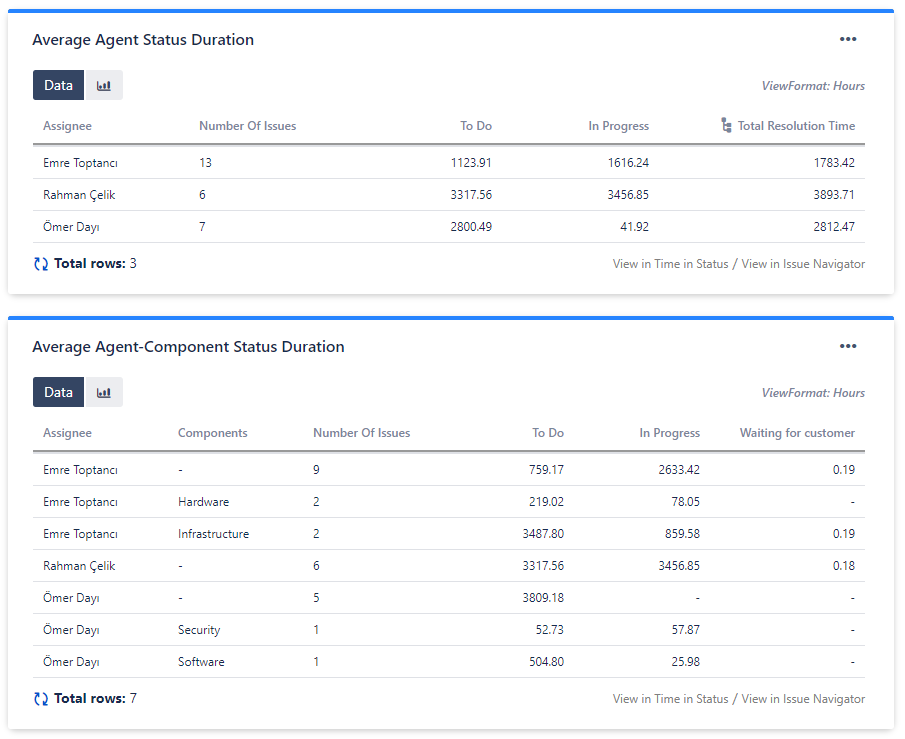Click the Hardware row's issue count 2

pos(316,501)
